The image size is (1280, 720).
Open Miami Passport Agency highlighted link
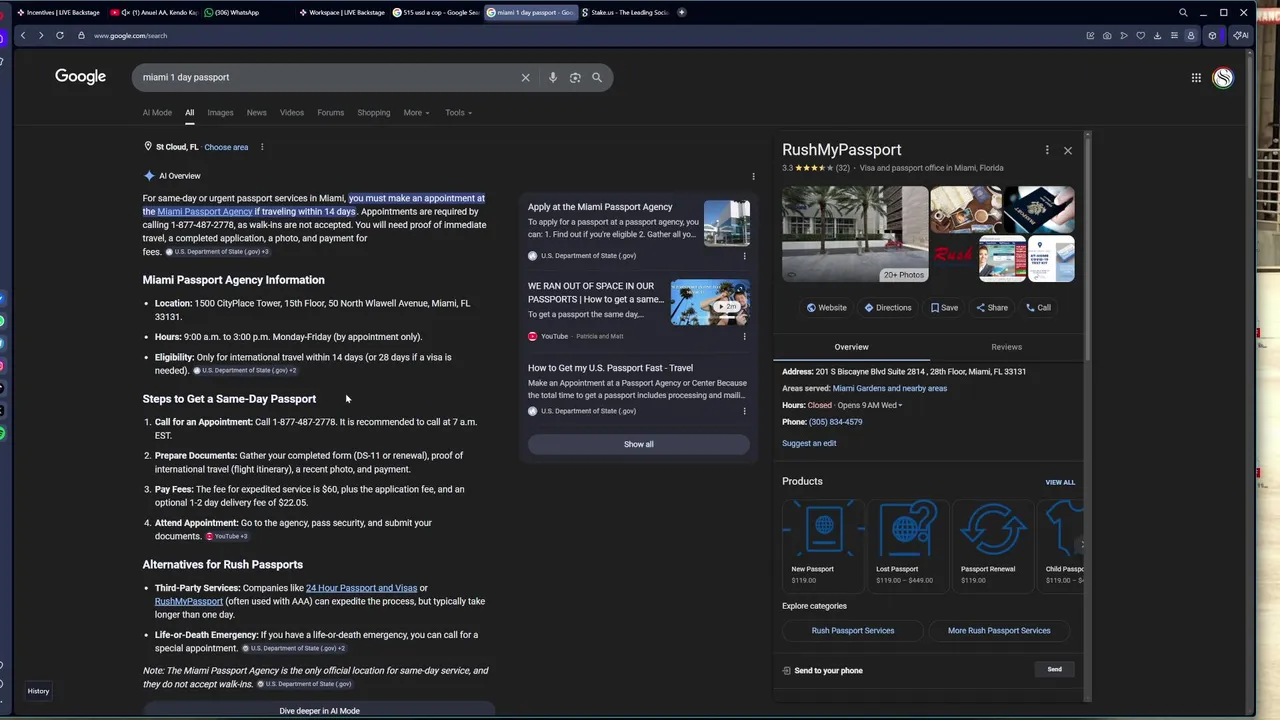coord(205,211)
